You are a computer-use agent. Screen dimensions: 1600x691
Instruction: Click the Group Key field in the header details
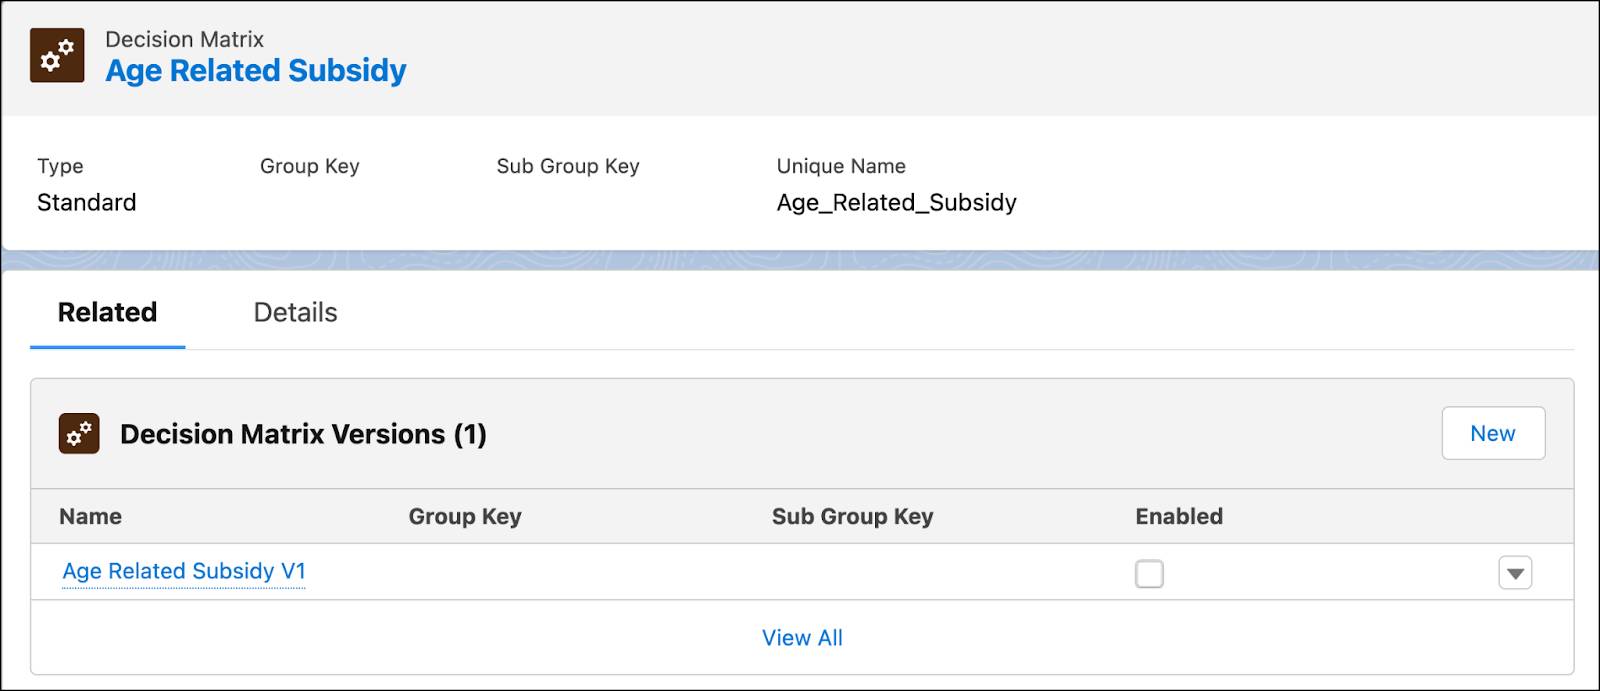310,166
